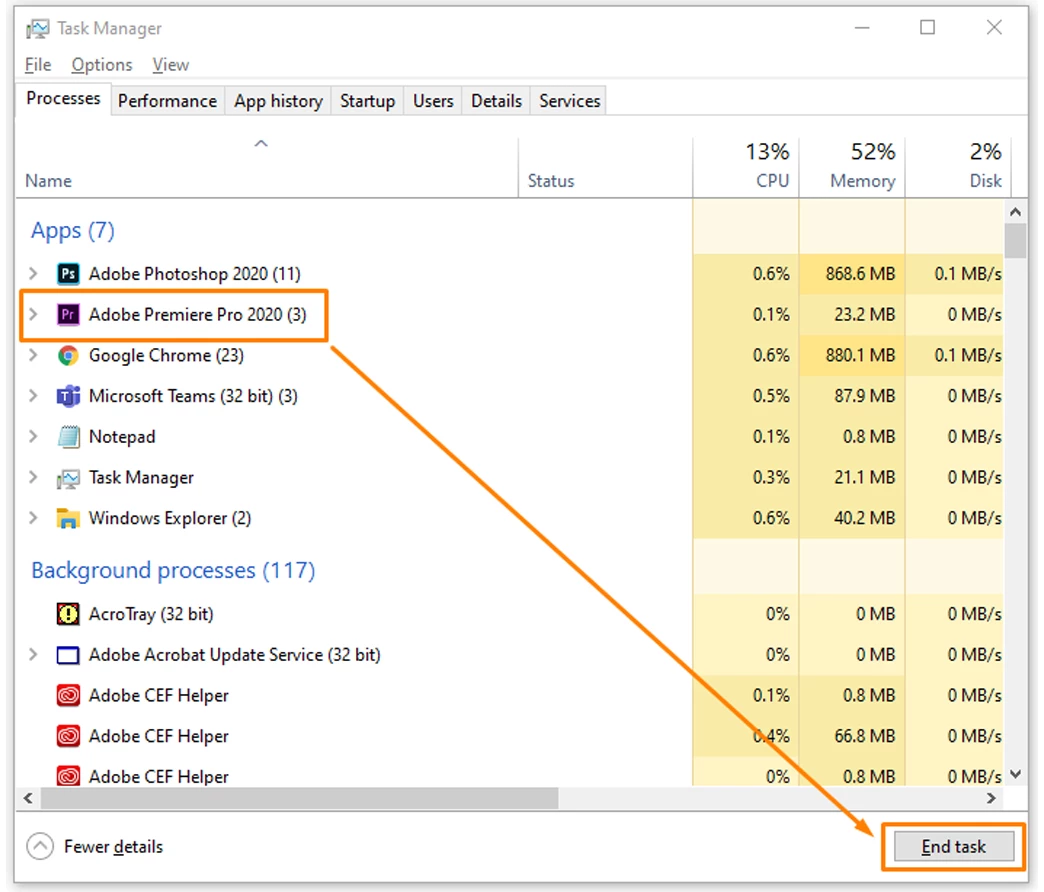Viewport: 1044px width, 892px height.
Task: Click the 40.2 MB memory cell
Action: pyautogui.click(x=852, y=518)
